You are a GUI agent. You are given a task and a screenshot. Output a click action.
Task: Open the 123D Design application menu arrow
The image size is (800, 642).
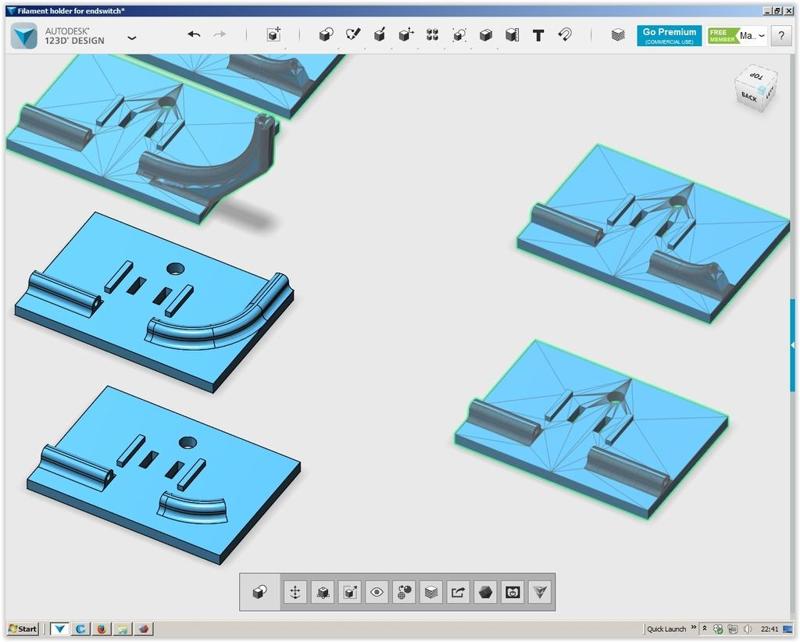pos(132,38)
